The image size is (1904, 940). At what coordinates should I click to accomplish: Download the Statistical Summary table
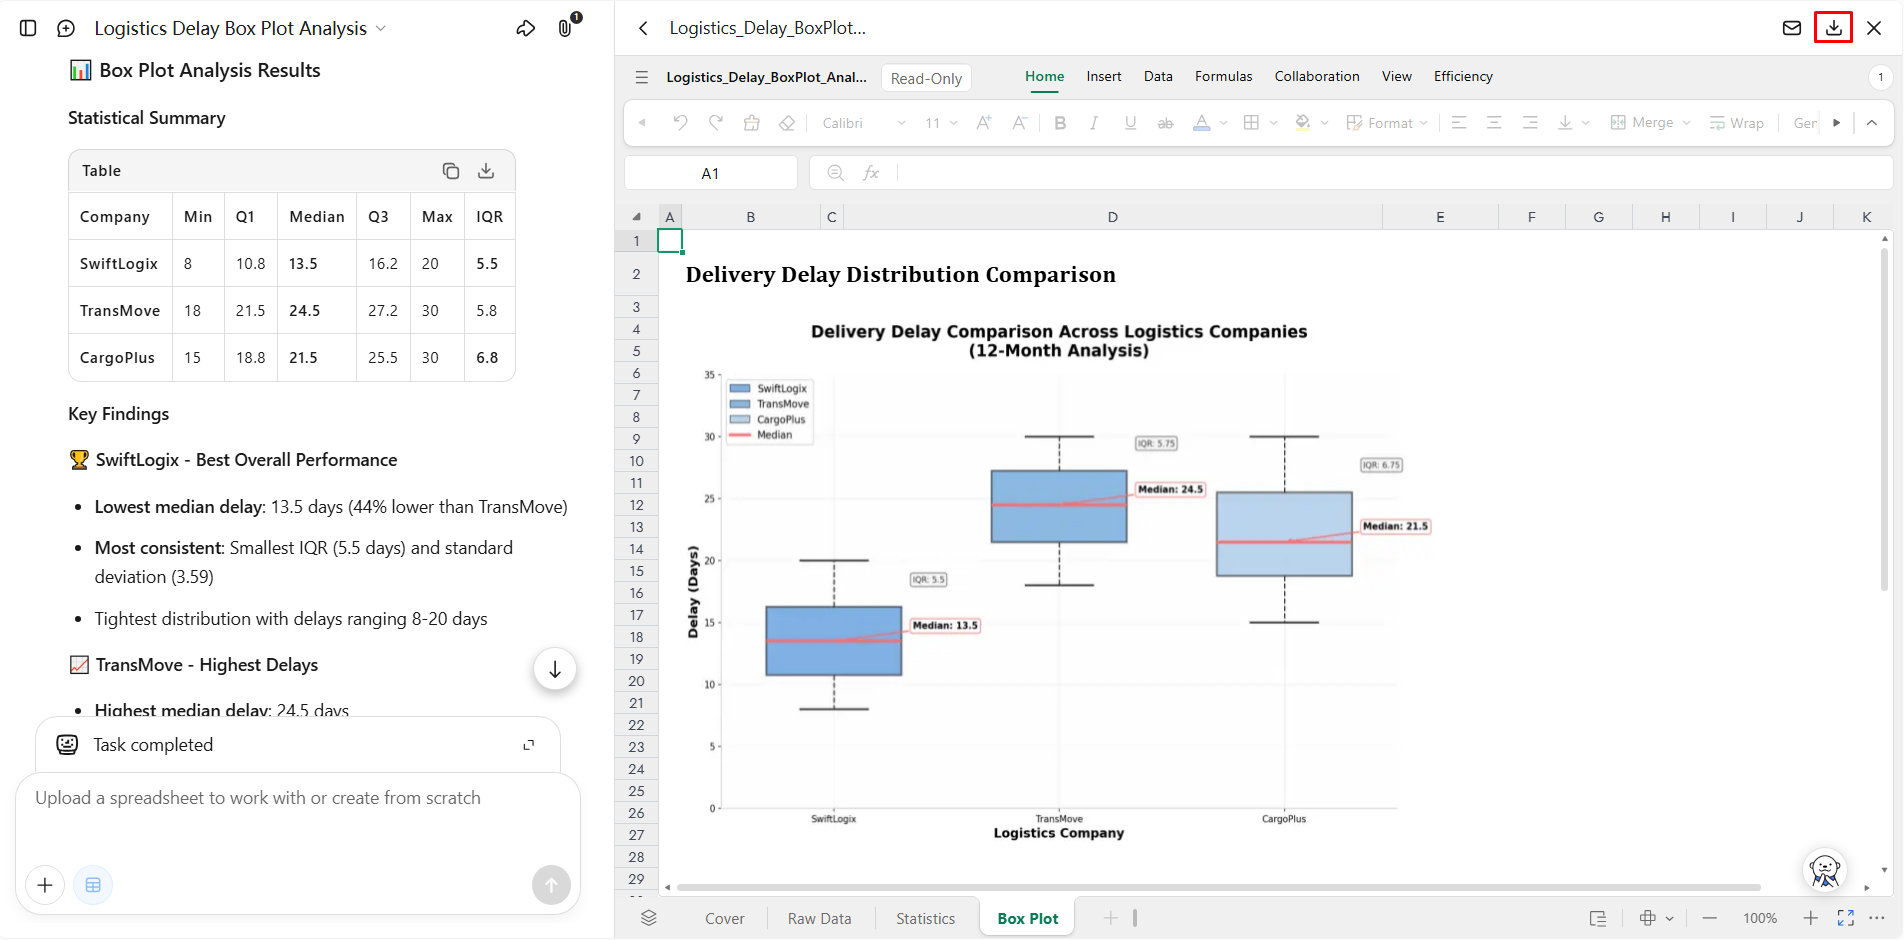tap(486, 171)
